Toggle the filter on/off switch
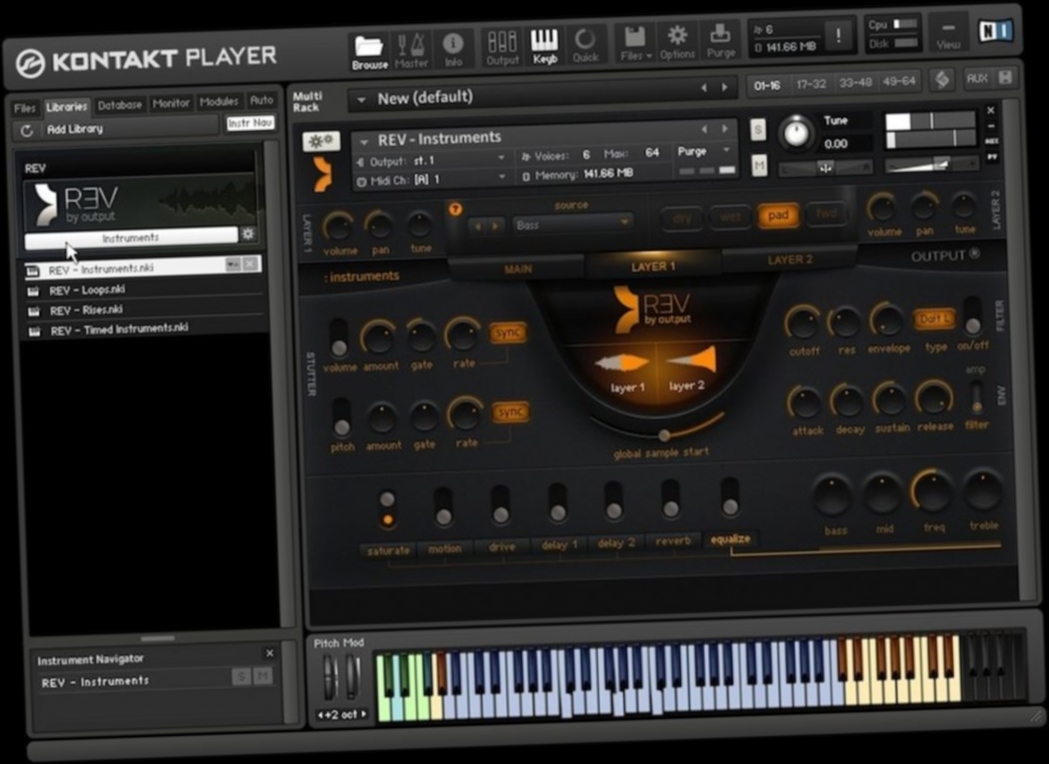This screenshot has height=764, width=1049. tap(972, 317)
